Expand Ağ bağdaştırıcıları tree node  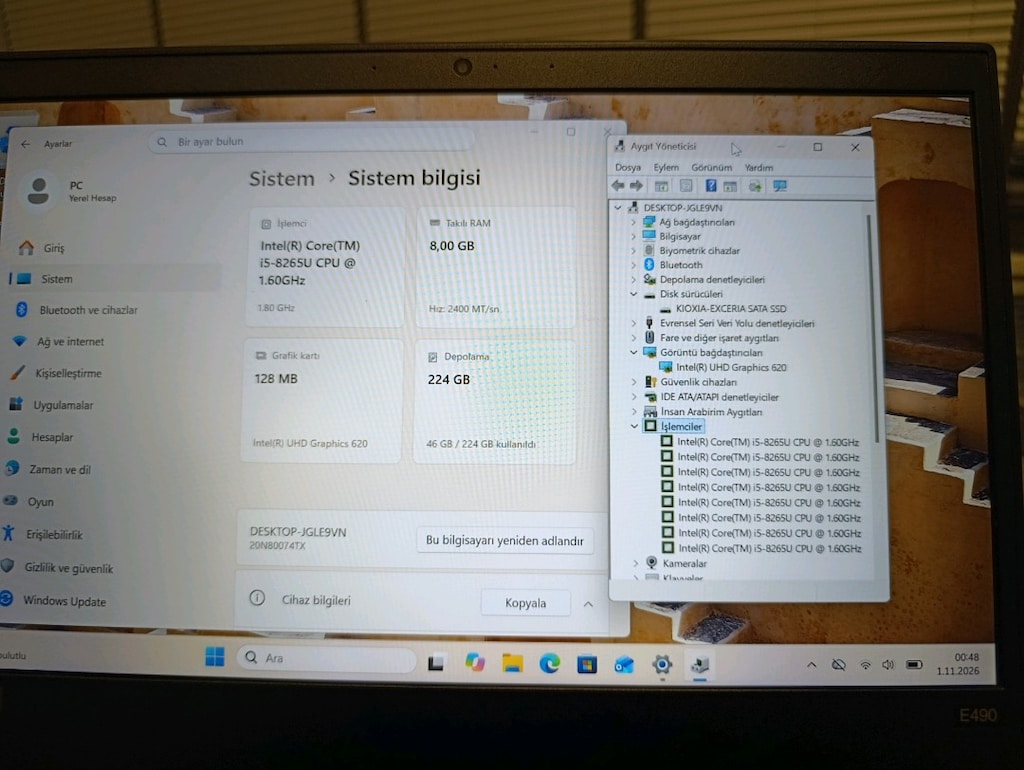pos(633,222)
